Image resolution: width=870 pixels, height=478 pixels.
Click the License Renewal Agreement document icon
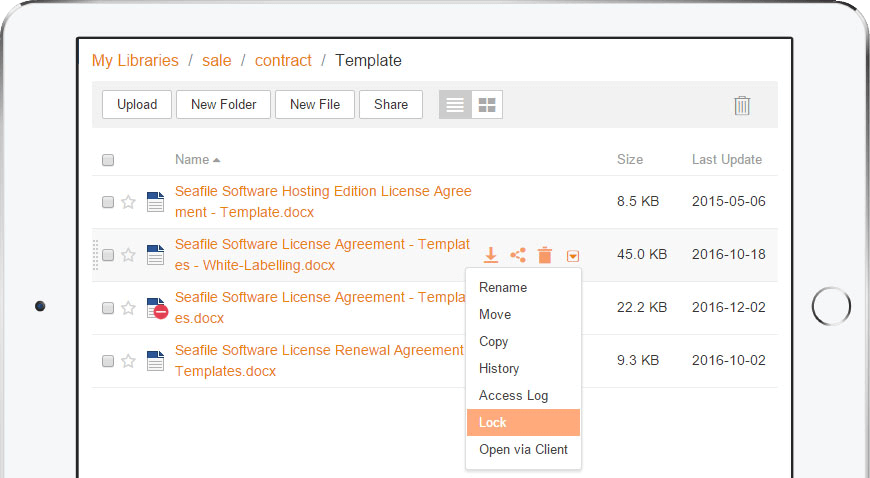[x=155, y=361]
